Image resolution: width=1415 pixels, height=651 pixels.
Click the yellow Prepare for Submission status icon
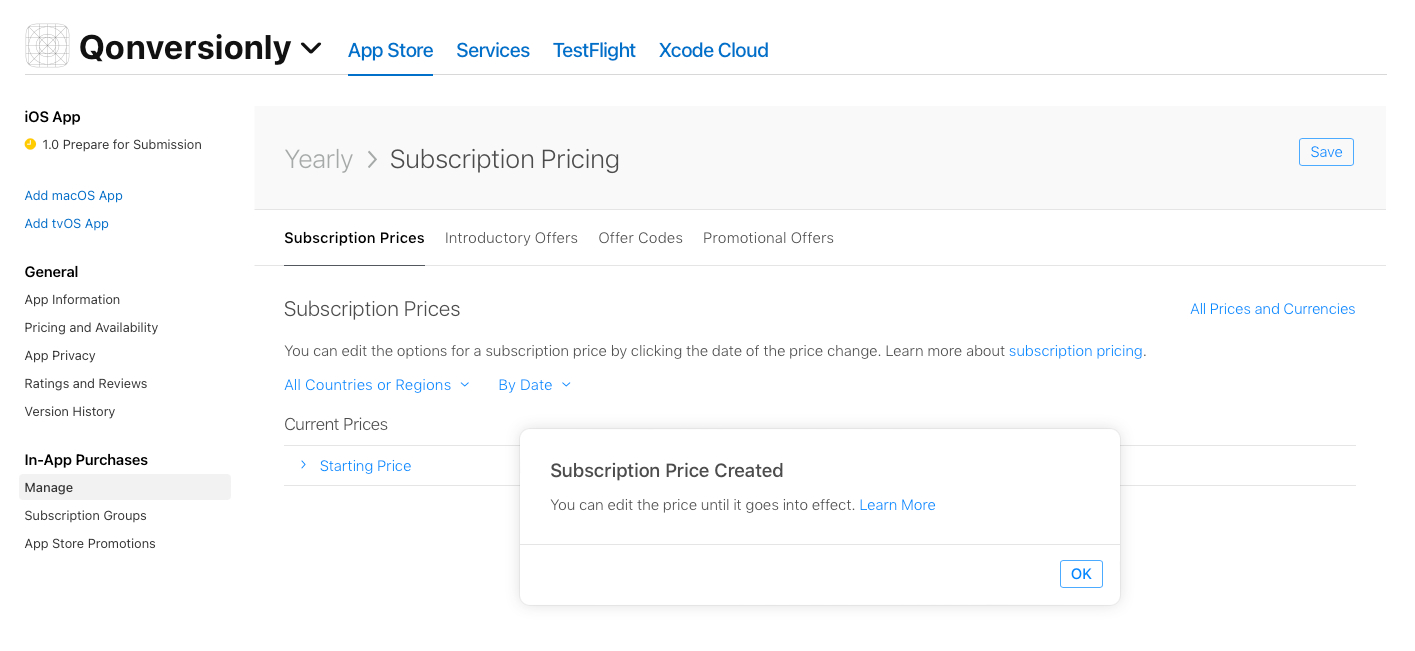click(x=30, y=144)
